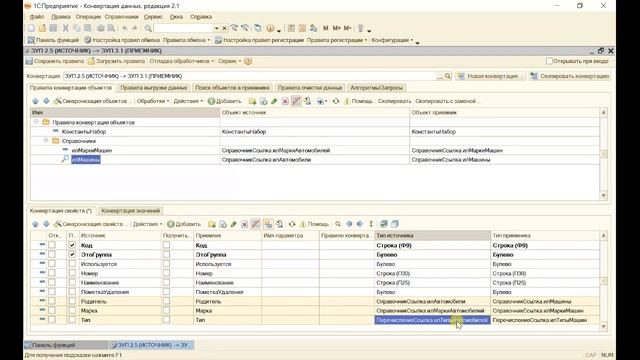Toggle Получить checkbox in Родитель row
Screen dimensions: 640x360
(166, 301)
